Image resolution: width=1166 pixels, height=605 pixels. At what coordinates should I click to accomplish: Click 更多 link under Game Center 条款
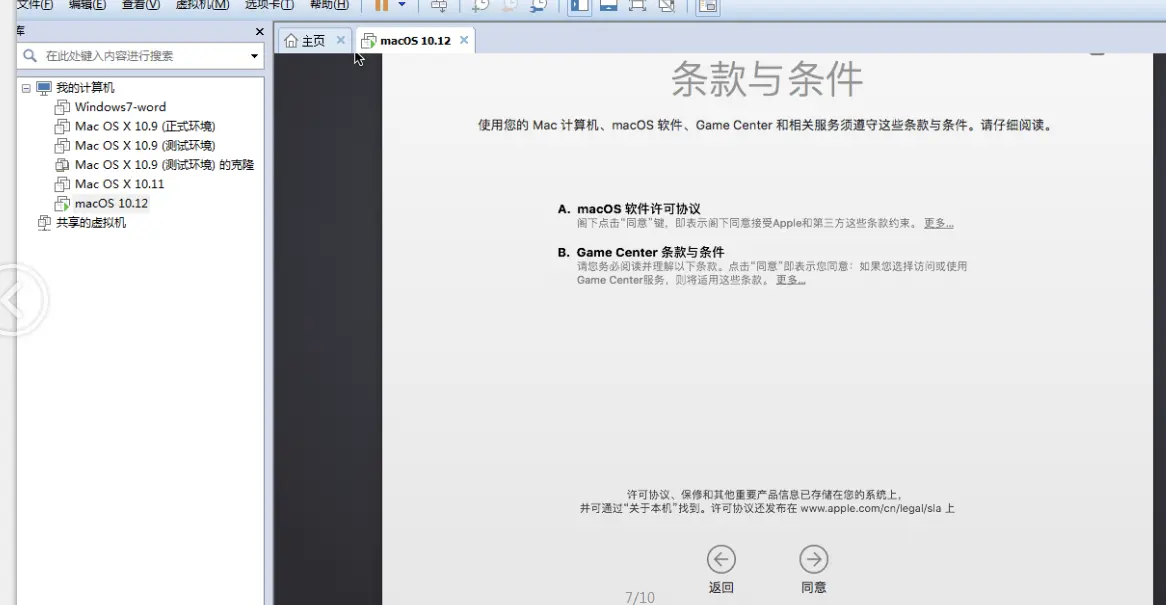click(790, 280)
